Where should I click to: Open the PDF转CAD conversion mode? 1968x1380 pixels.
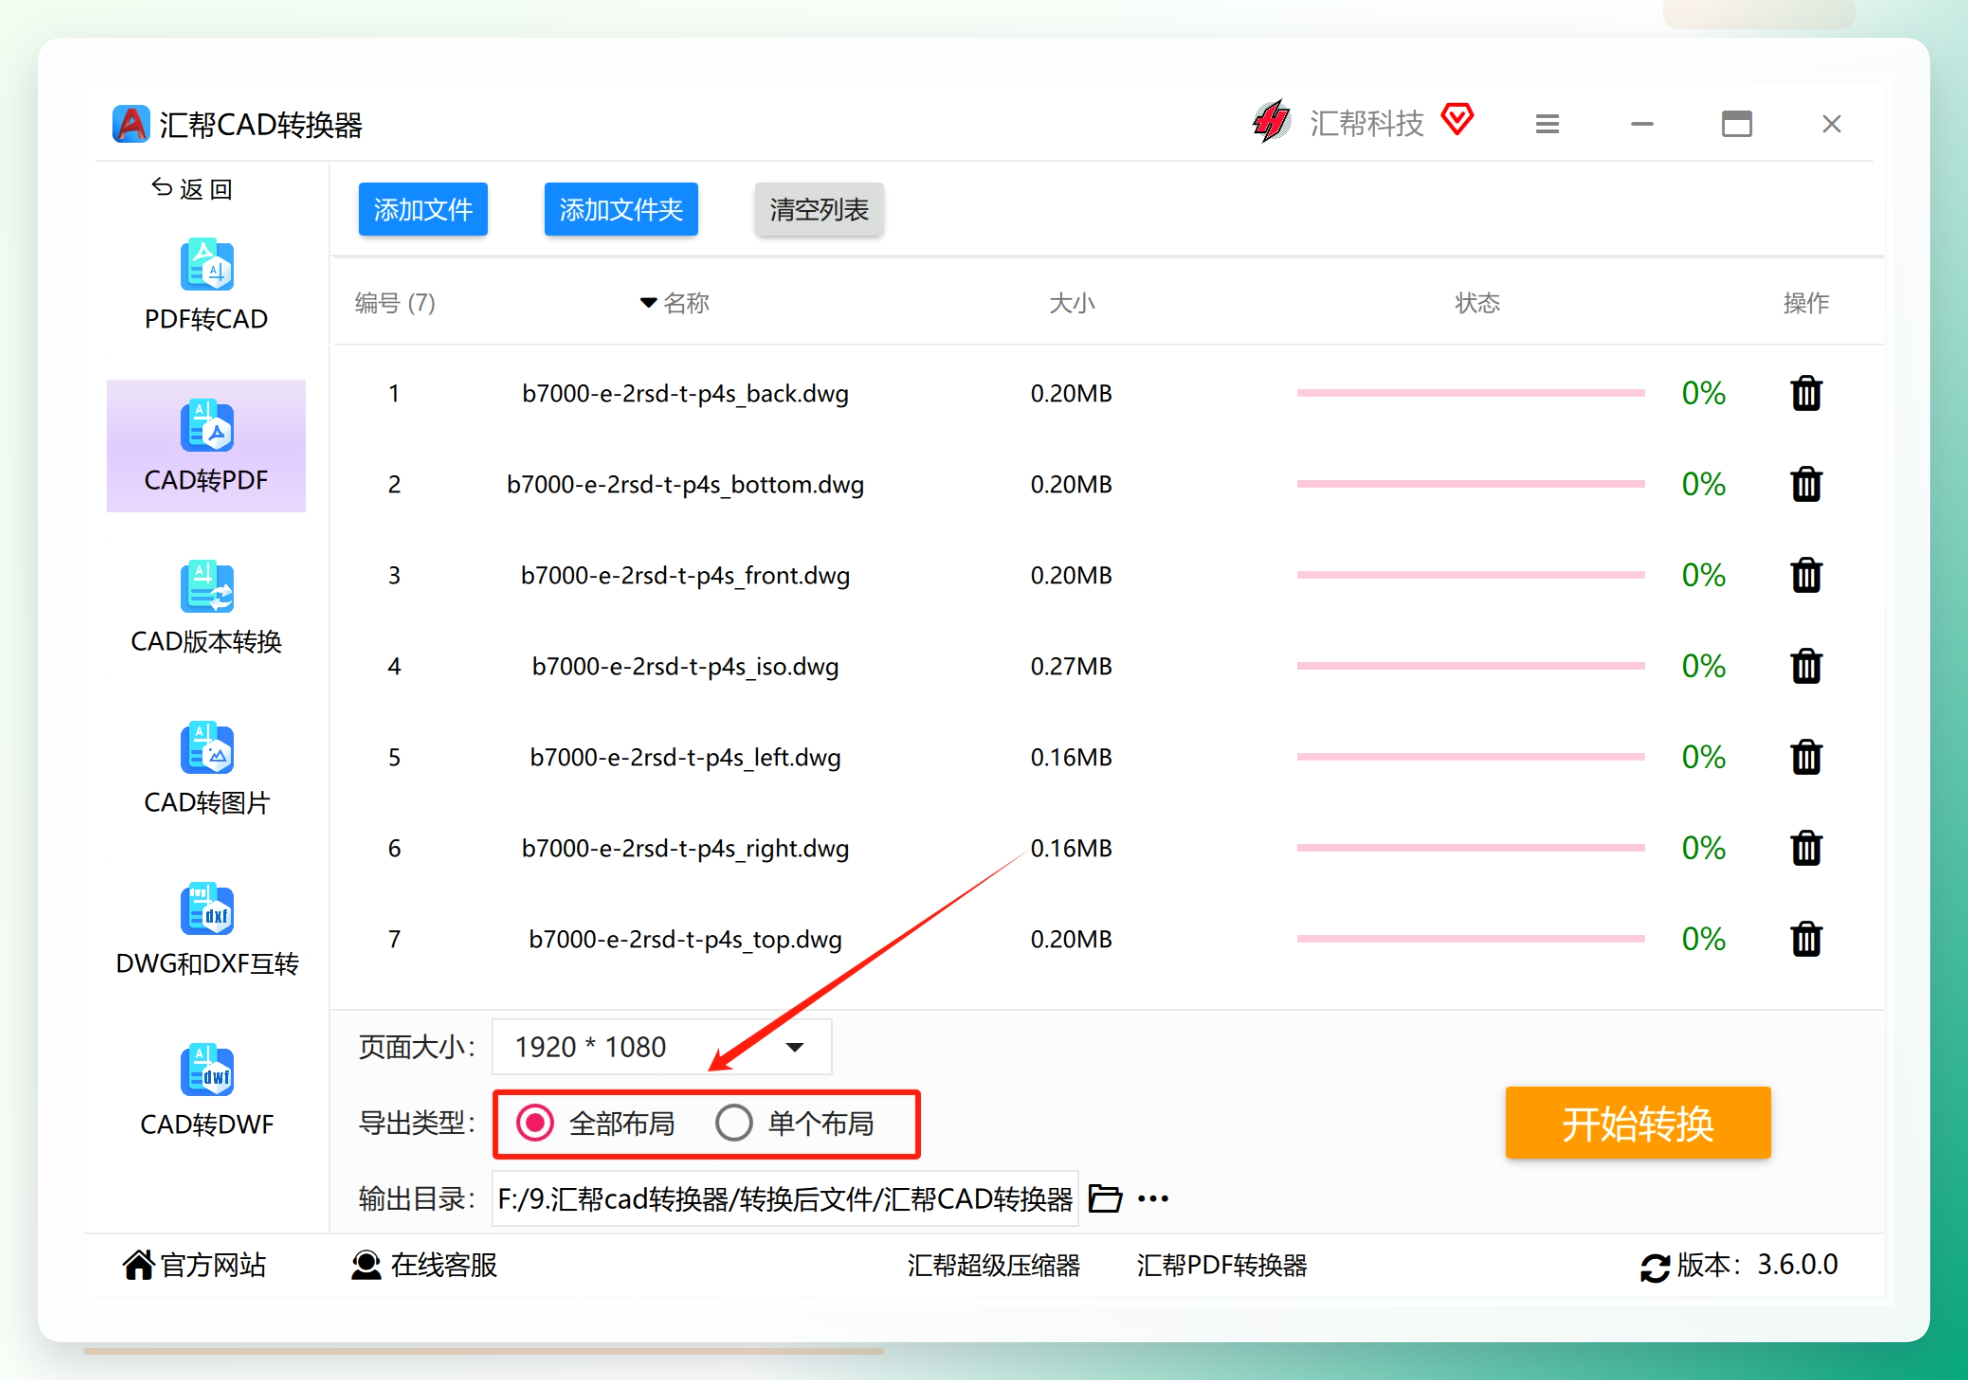click(x=206, y=286)
